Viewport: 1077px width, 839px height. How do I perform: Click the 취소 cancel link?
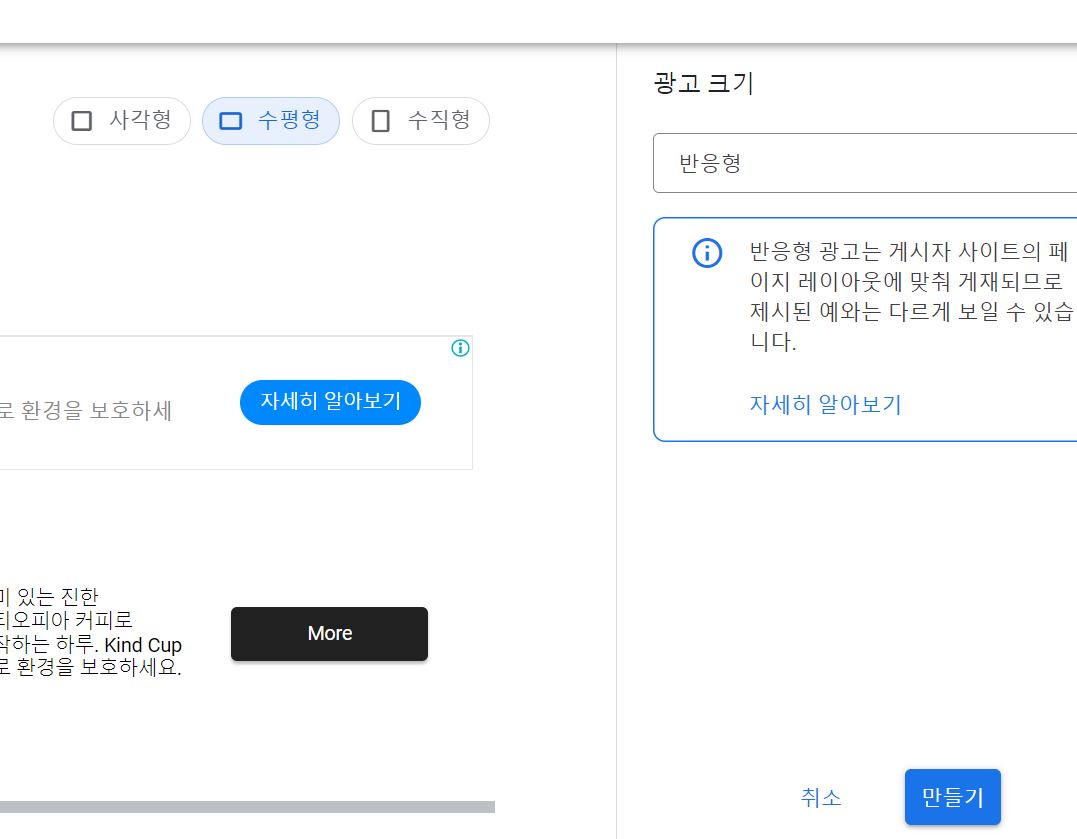(820, 797)
